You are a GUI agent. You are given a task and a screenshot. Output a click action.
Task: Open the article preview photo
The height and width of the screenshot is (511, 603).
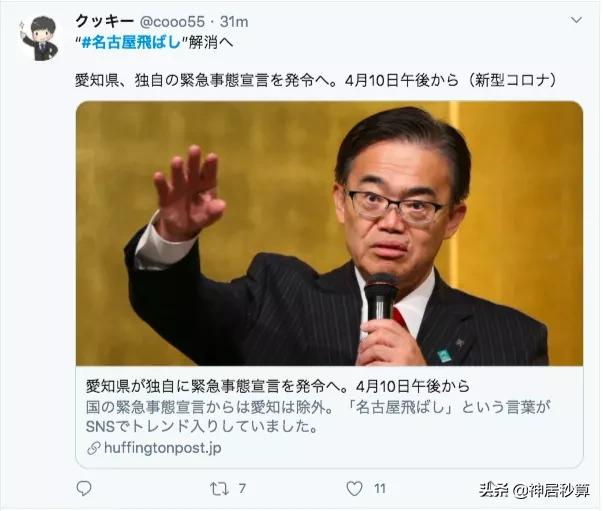tap(329, 233)
